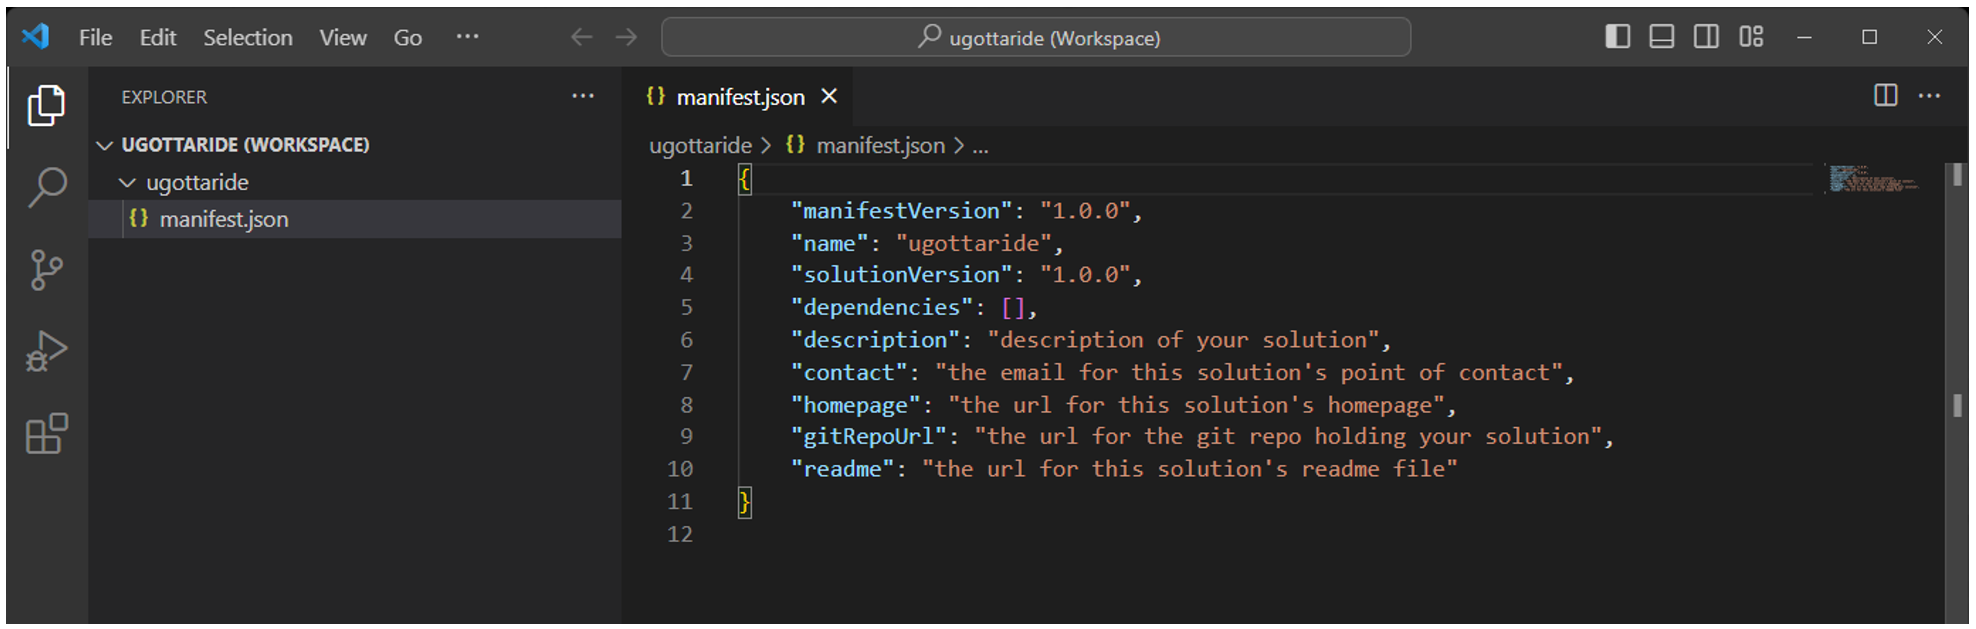Open Explorer views and more actions menu

point(583,96)
